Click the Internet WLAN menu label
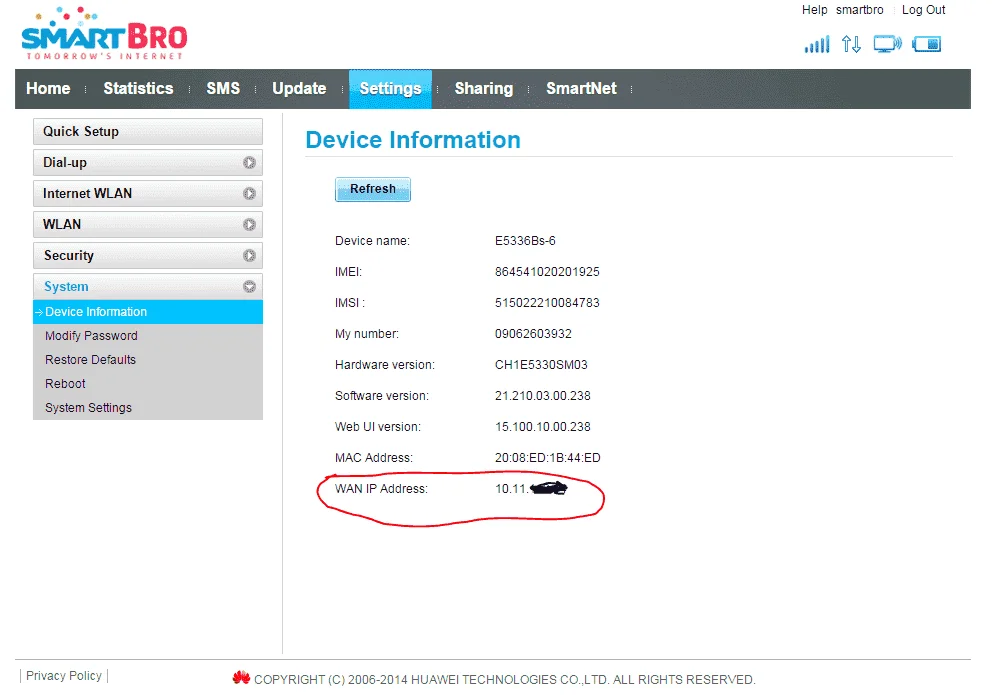The height and width of the screenshot is (695, 998). tap(87, 193)
